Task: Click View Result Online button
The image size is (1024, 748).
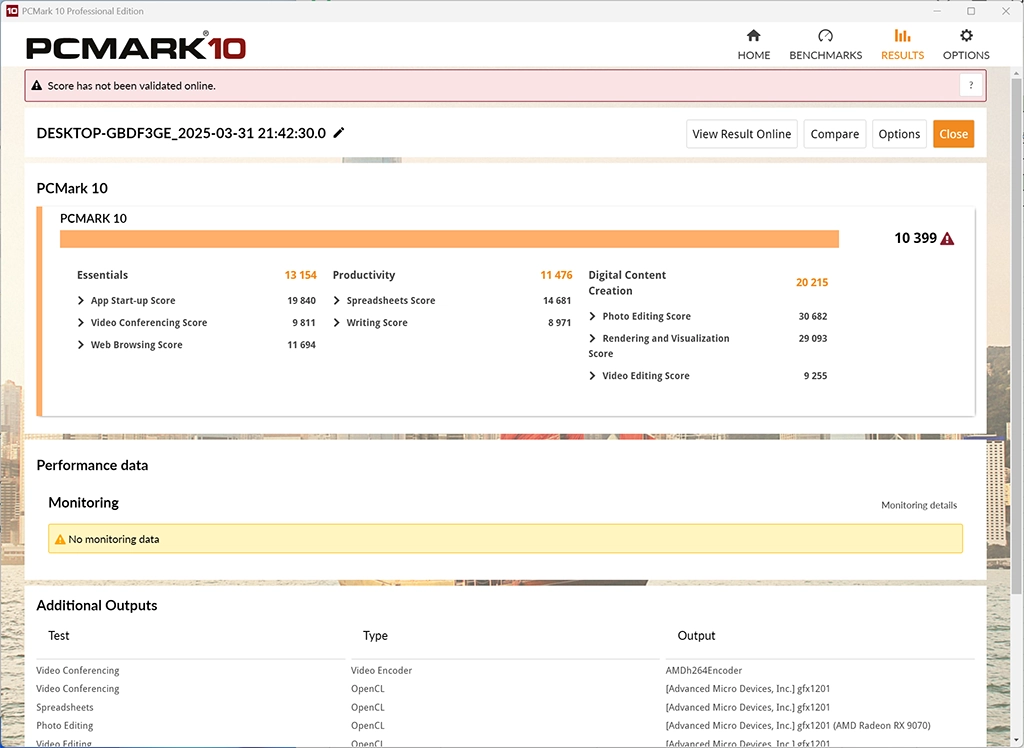Action: tap(741, 134)
